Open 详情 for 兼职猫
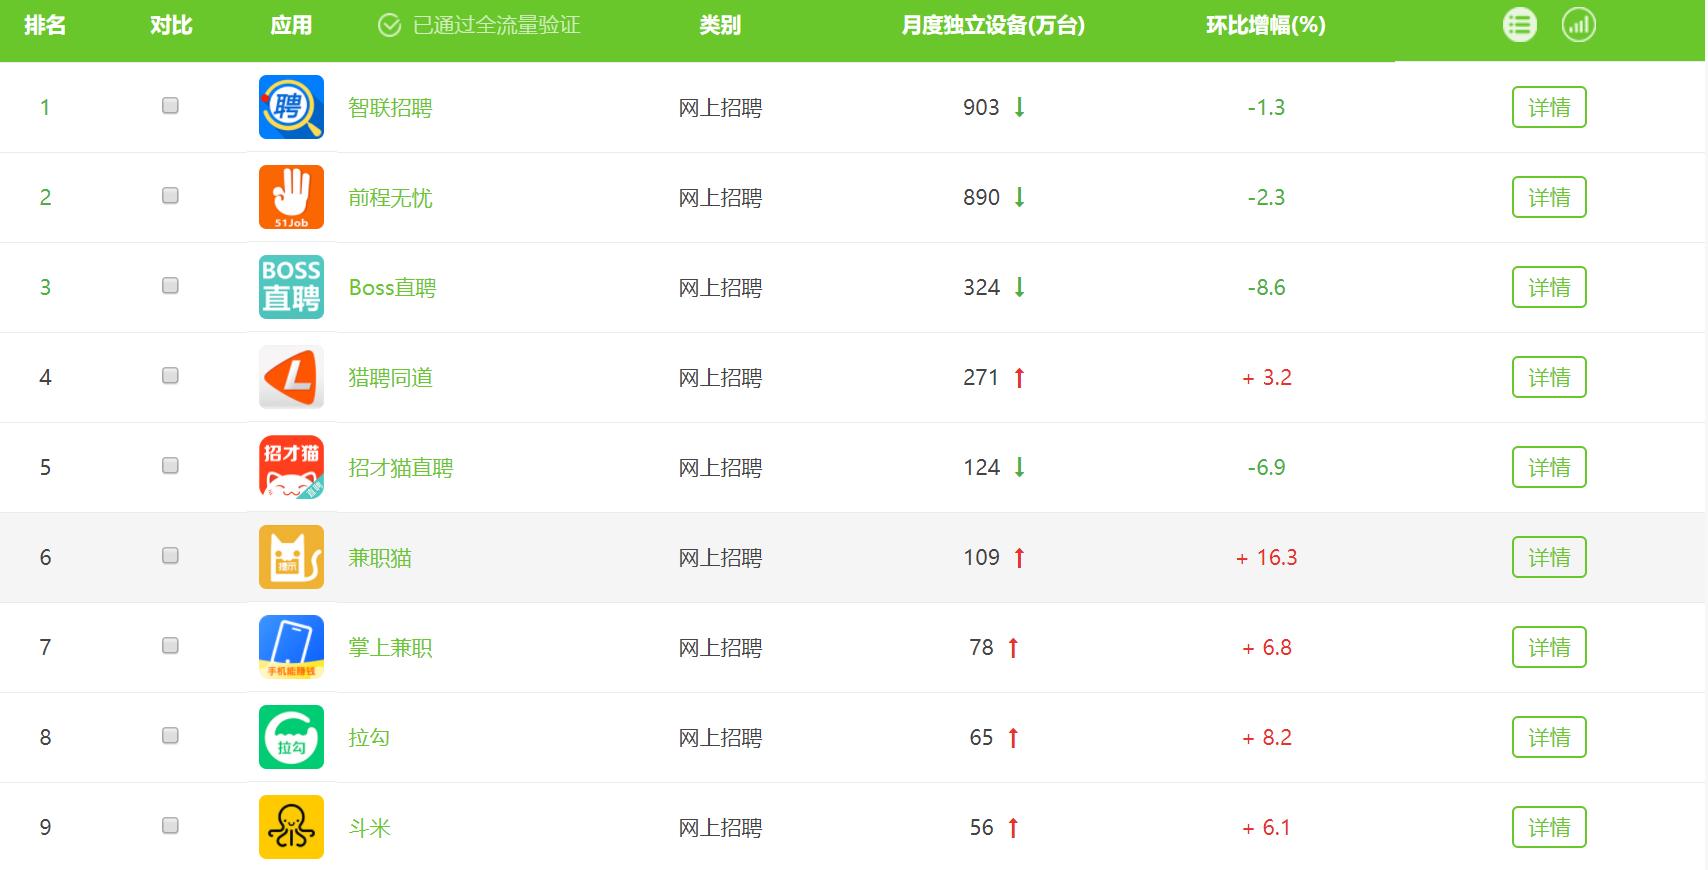Screen dimensions: 1708x870 1549,557
